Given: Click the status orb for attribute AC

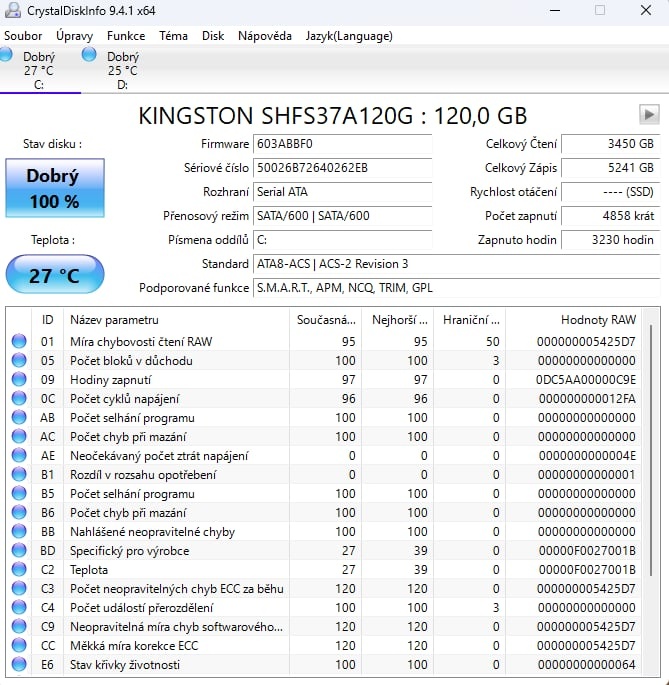Looking at the screenshot, I should 19,436.
